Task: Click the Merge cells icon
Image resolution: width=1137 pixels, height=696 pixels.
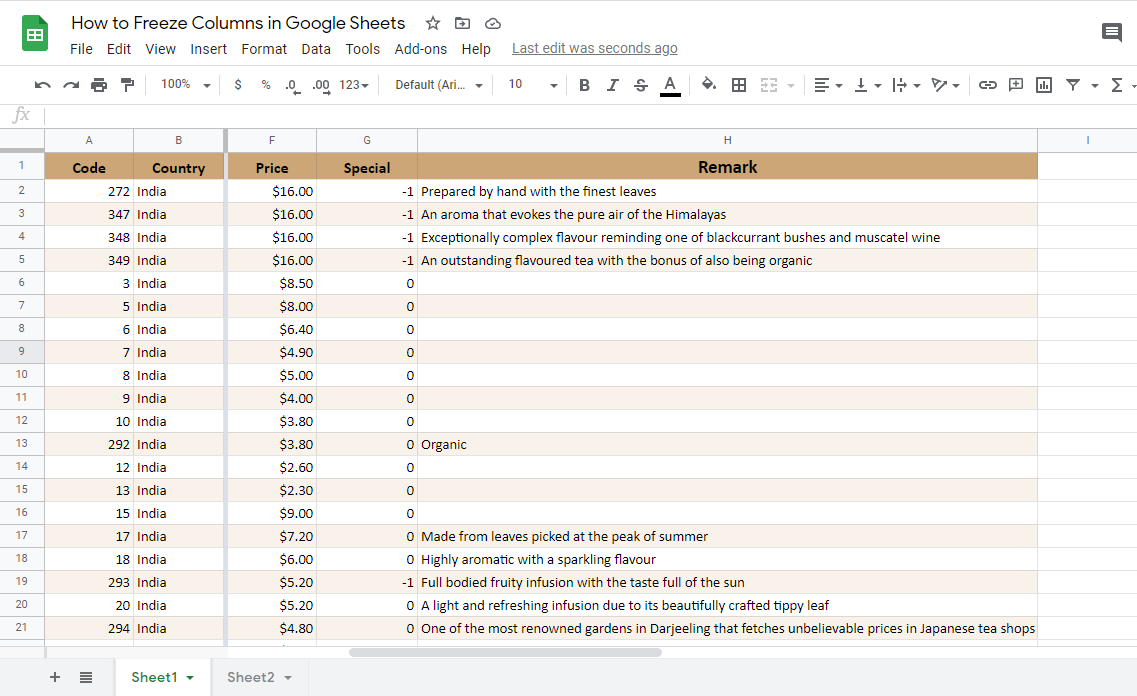Action: coord(769,85)
